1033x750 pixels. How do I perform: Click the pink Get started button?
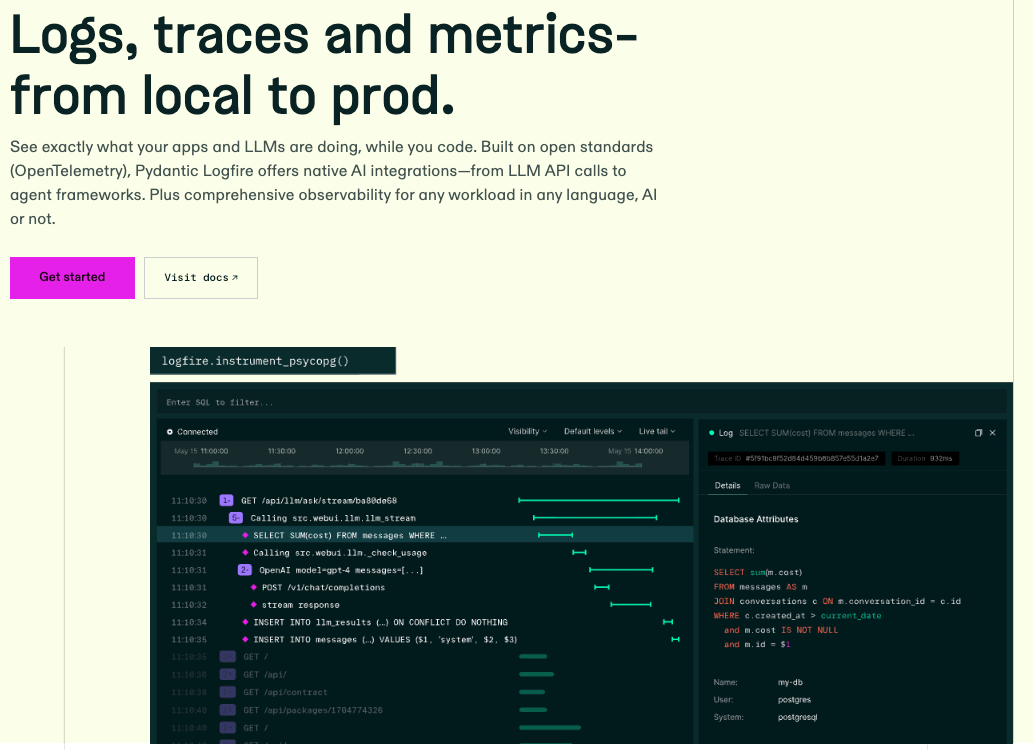pyautogui.click(x=72, y=277)
